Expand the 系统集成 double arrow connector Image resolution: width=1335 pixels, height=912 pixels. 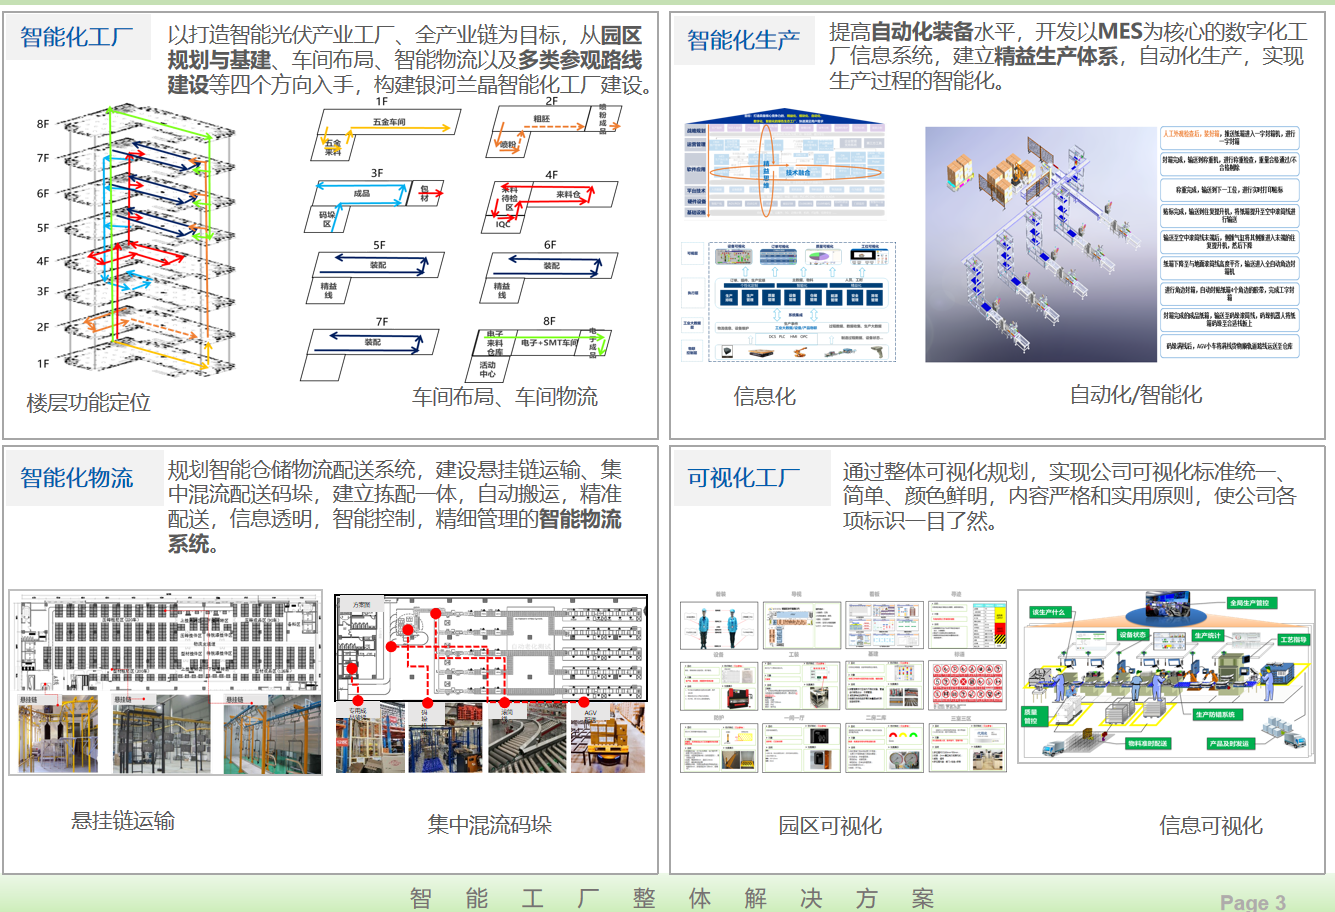[x=779, y=314]
